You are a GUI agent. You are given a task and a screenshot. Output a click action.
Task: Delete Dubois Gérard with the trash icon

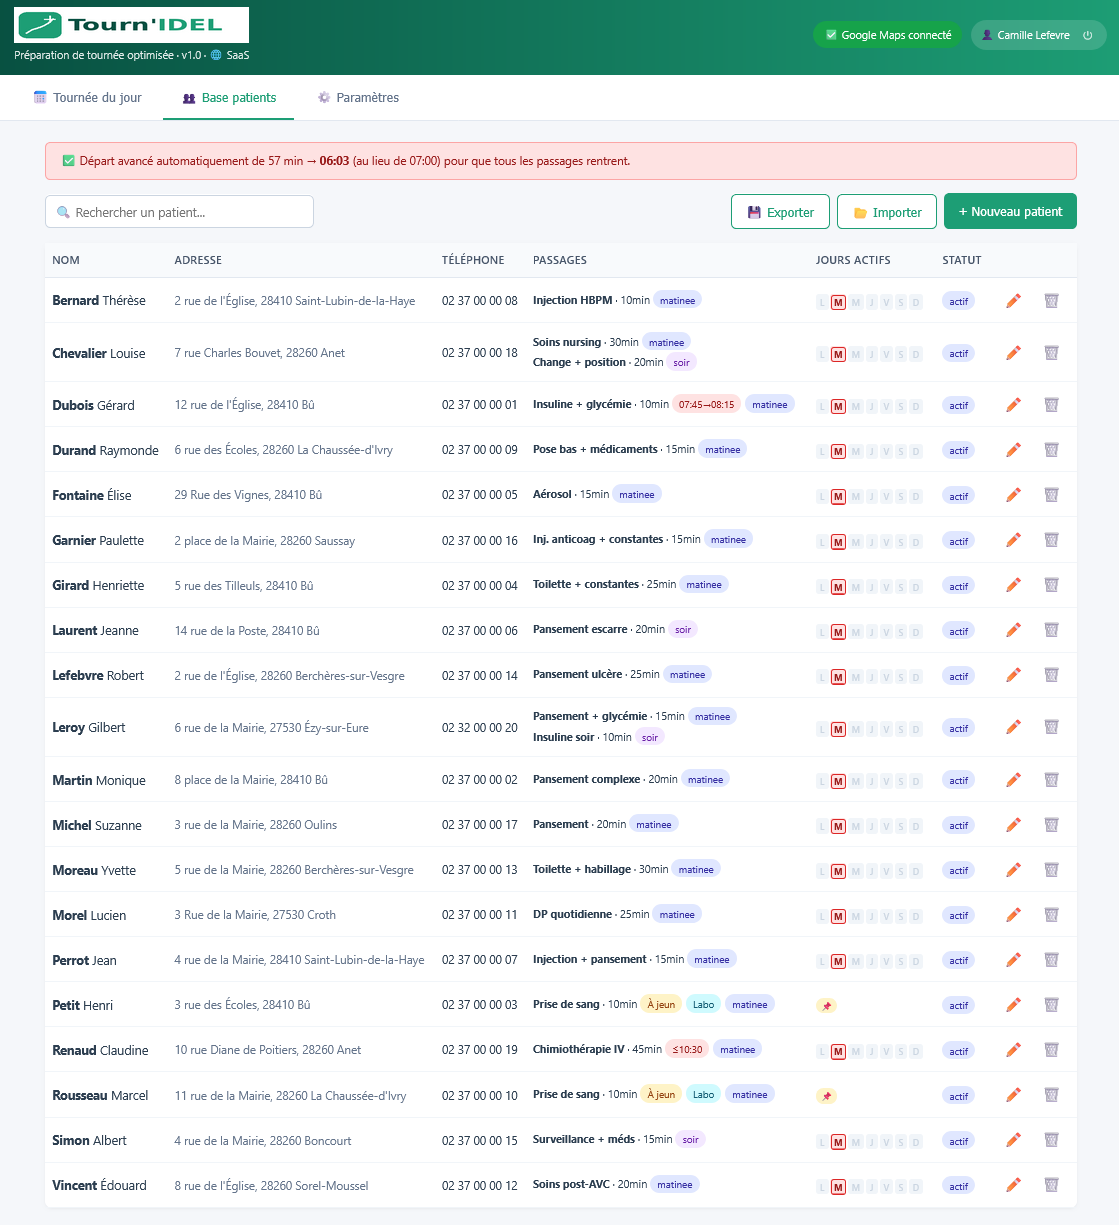(1051, 405)
